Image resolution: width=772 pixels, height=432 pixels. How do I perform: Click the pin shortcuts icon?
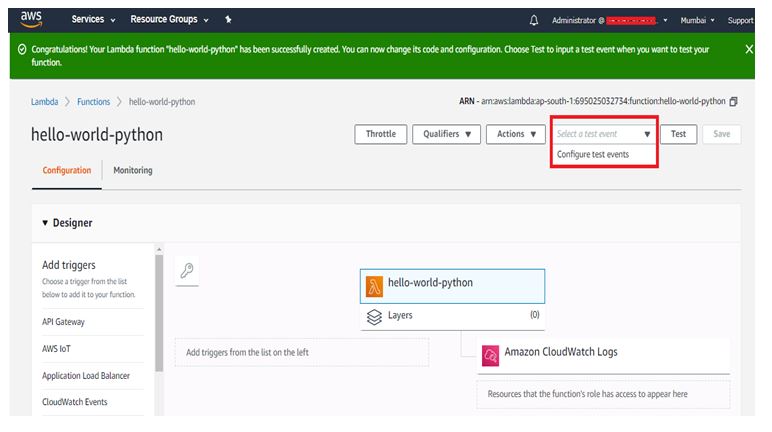coord(228,20)
